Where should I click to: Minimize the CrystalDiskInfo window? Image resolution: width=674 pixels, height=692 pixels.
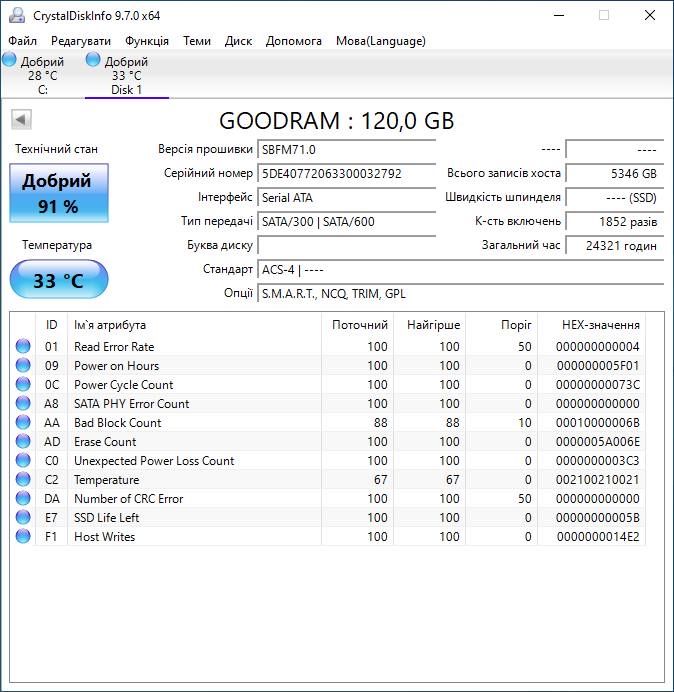point(559,15)
